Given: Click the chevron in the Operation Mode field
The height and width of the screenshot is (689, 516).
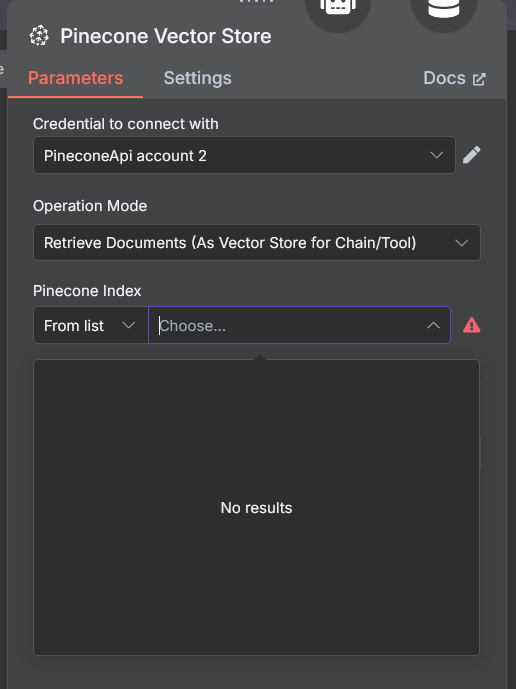Looking at the screenshot, I should (x=461, y=243).
